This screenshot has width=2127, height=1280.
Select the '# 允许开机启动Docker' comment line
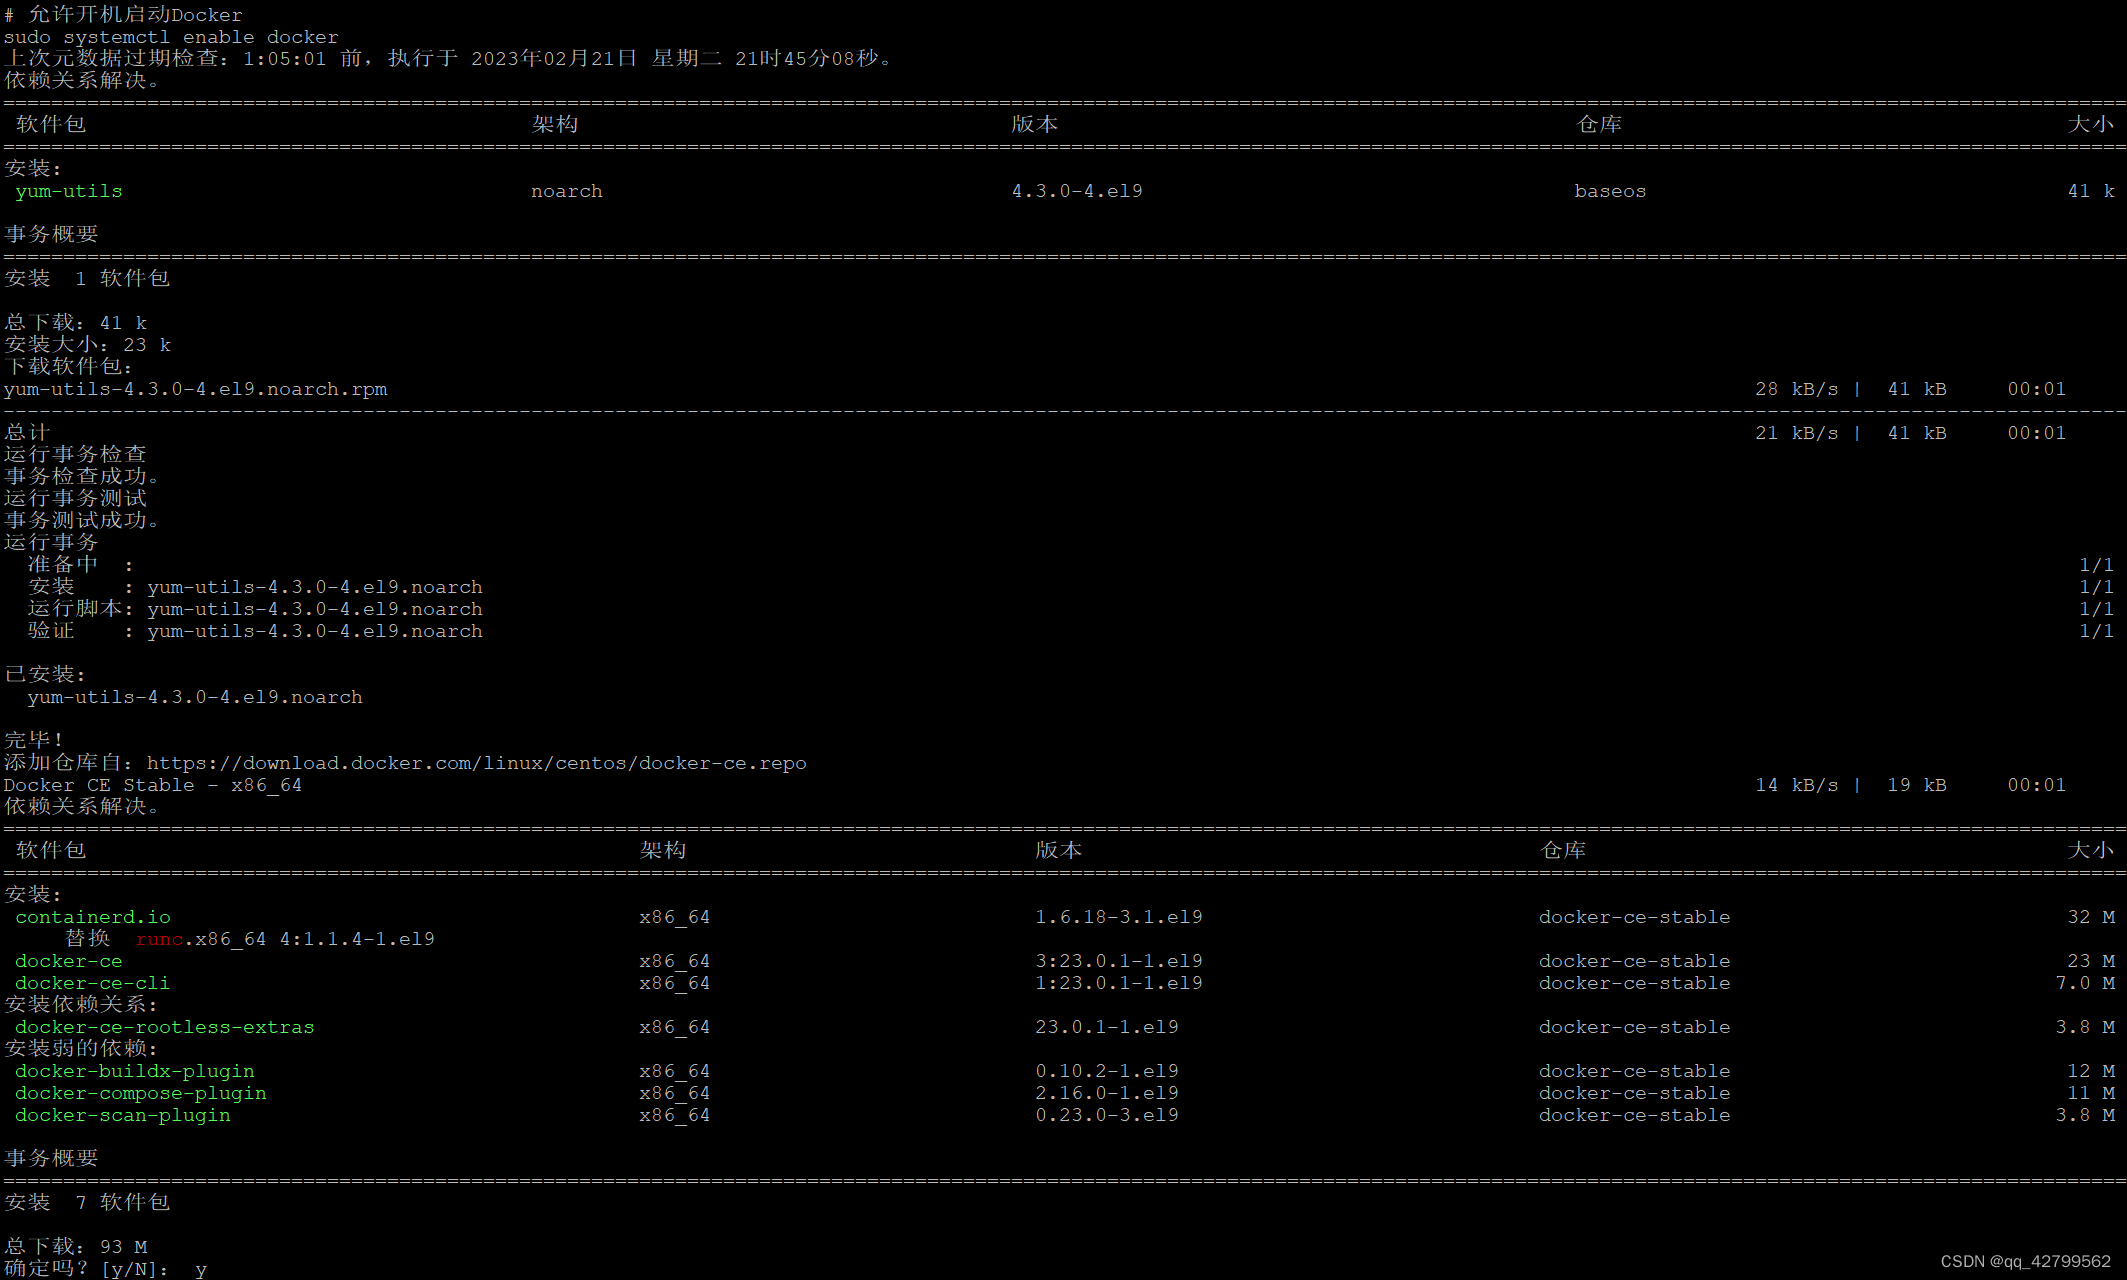[123, 15]
